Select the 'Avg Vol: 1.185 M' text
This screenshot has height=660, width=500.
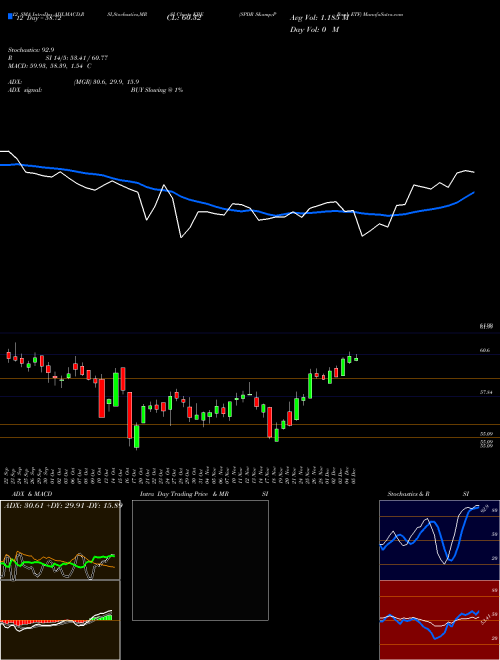click(319, 18)
